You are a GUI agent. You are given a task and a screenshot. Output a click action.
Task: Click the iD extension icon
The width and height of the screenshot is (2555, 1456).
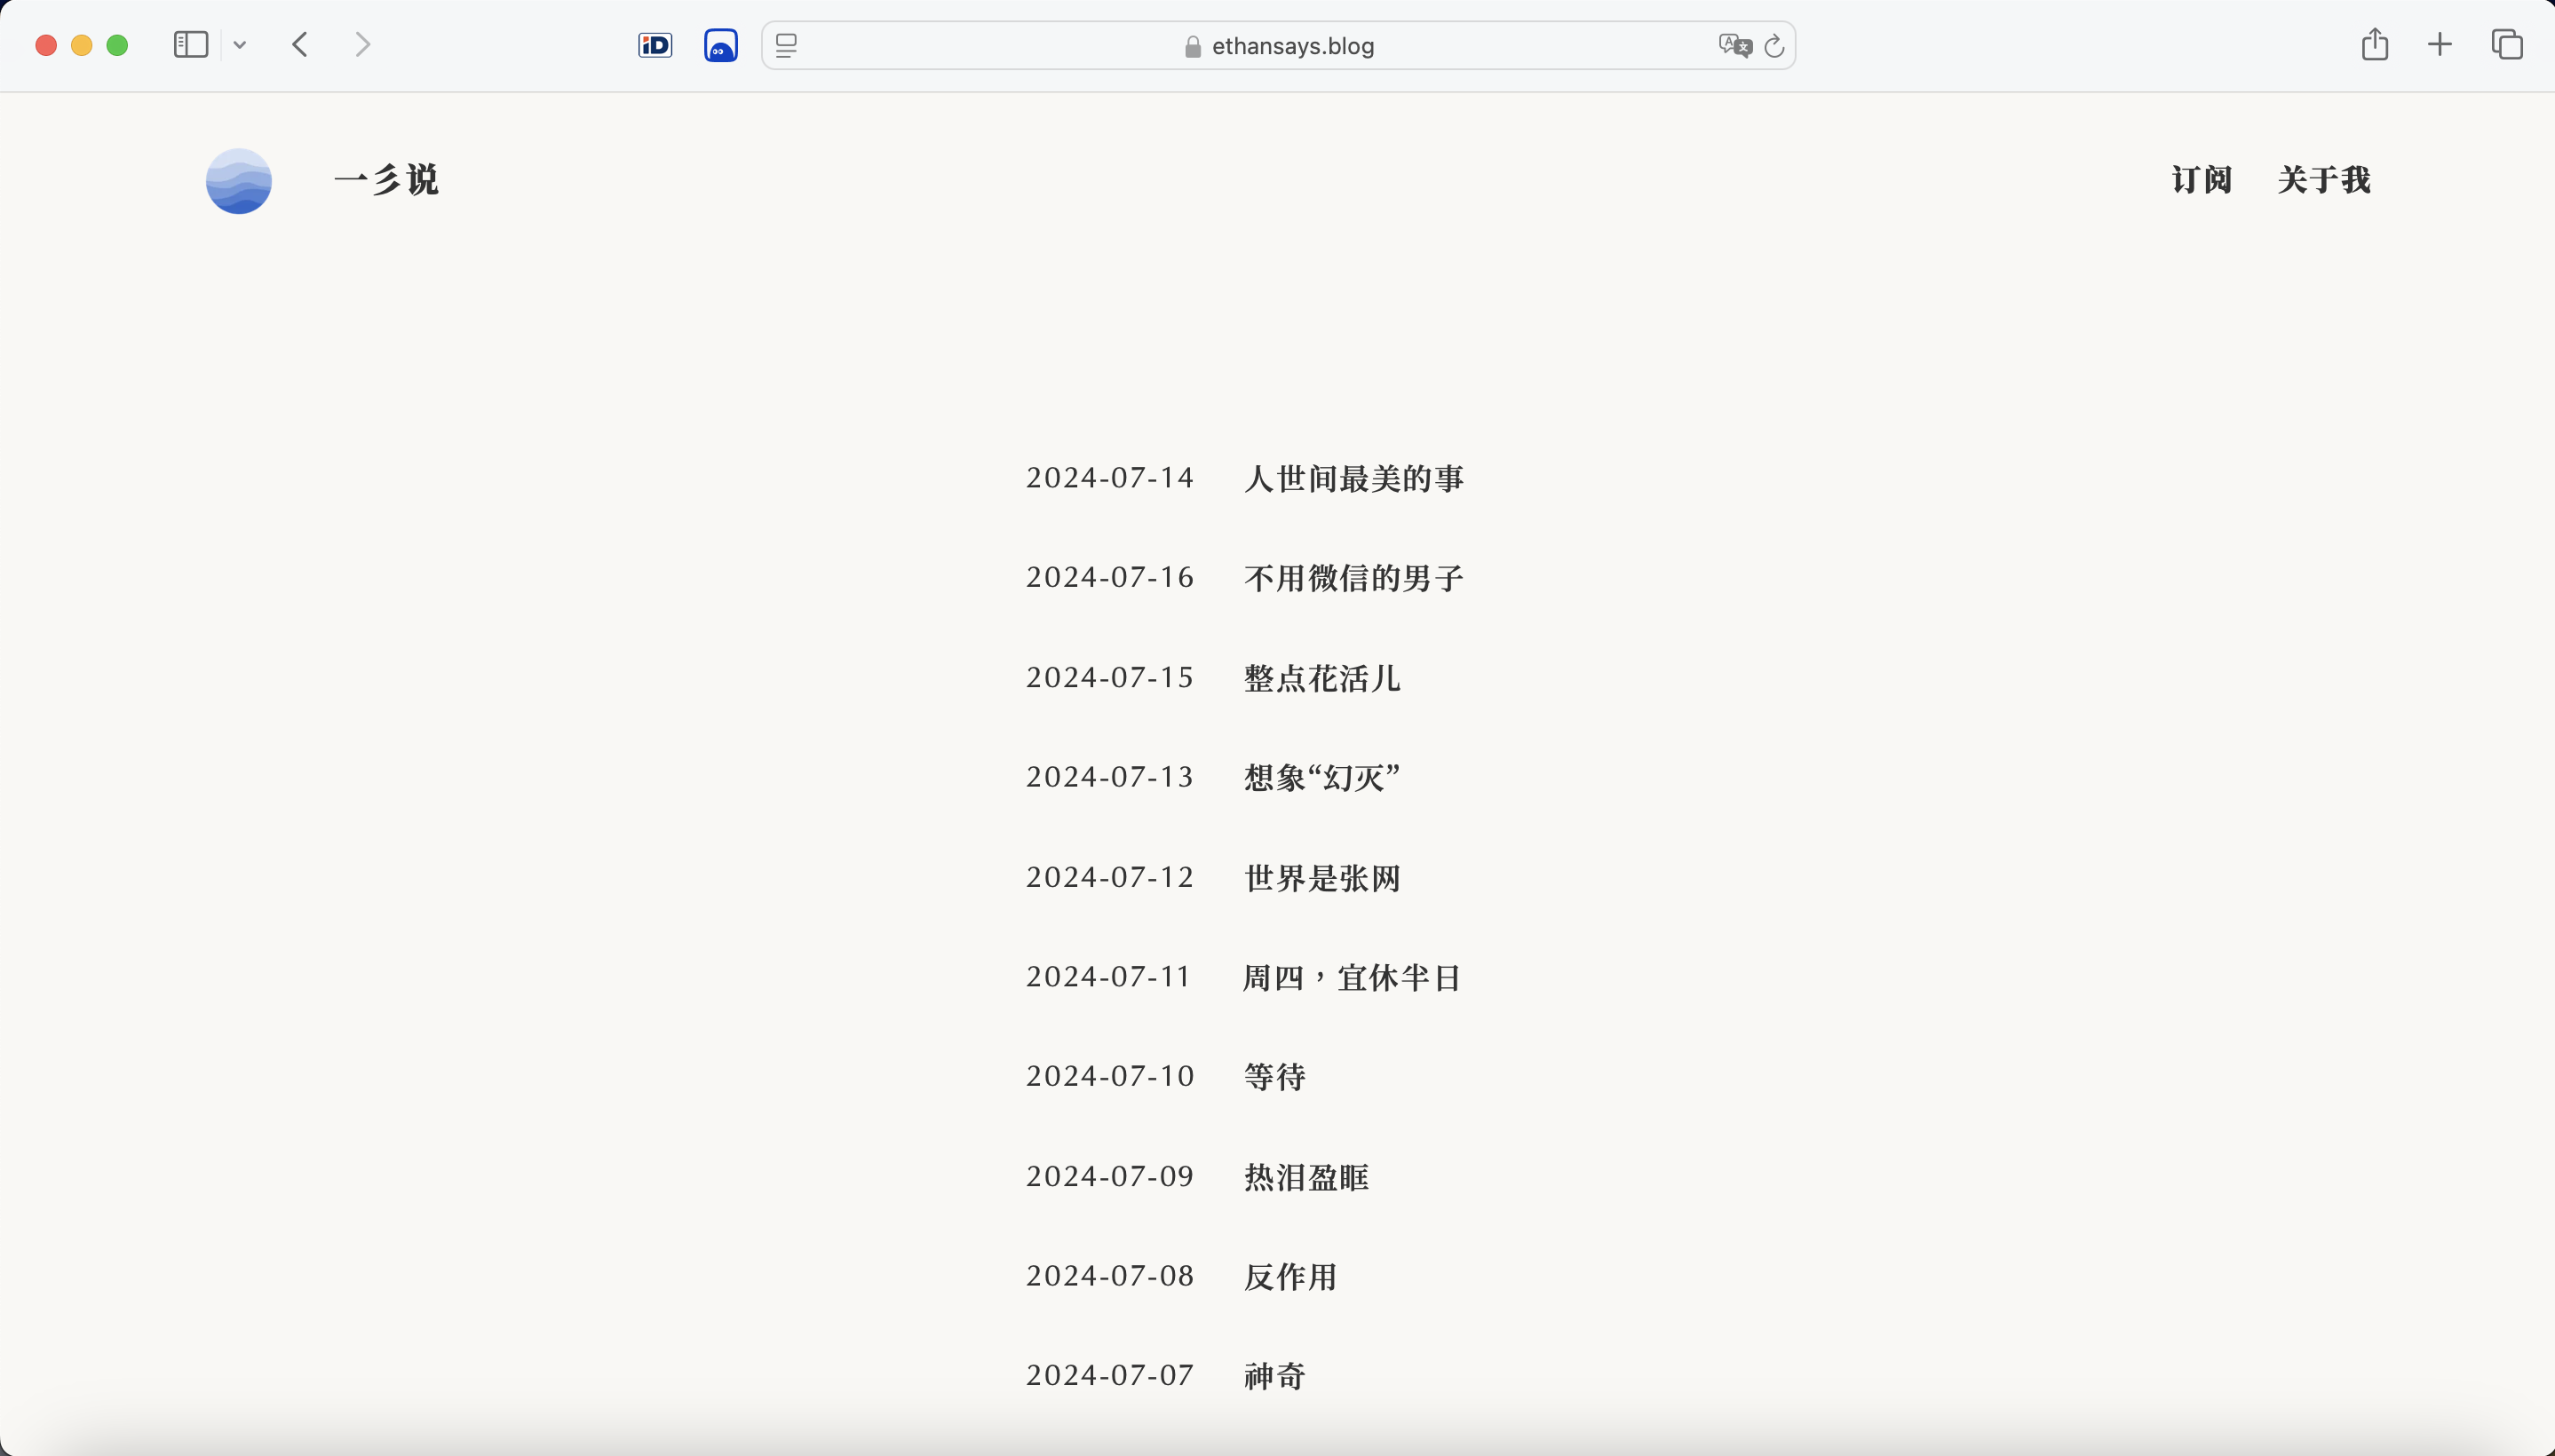coord(655,45)
